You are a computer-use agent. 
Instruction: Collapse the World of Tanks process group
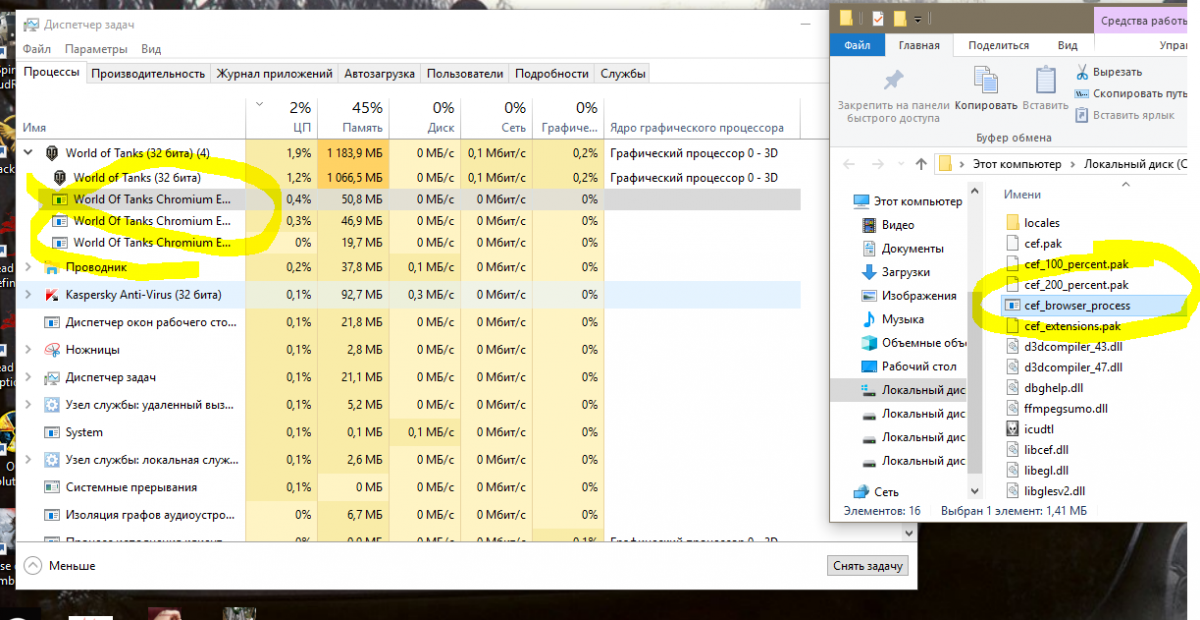tap(29, 153)
